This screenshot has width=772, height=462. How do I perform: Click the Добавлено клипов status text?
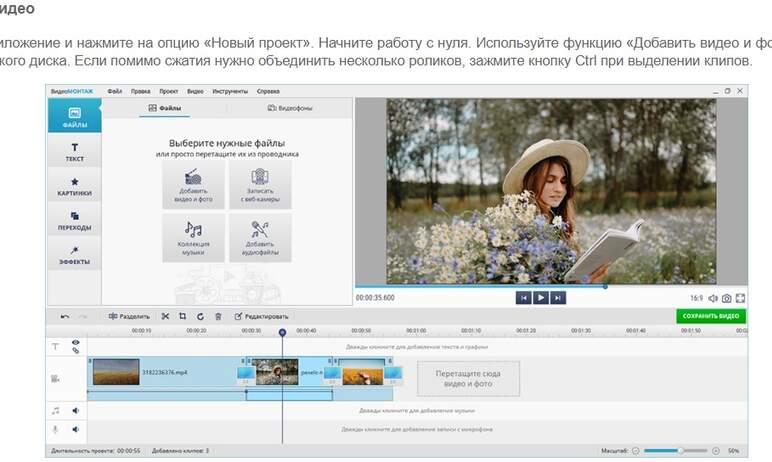tap(181, 451)
